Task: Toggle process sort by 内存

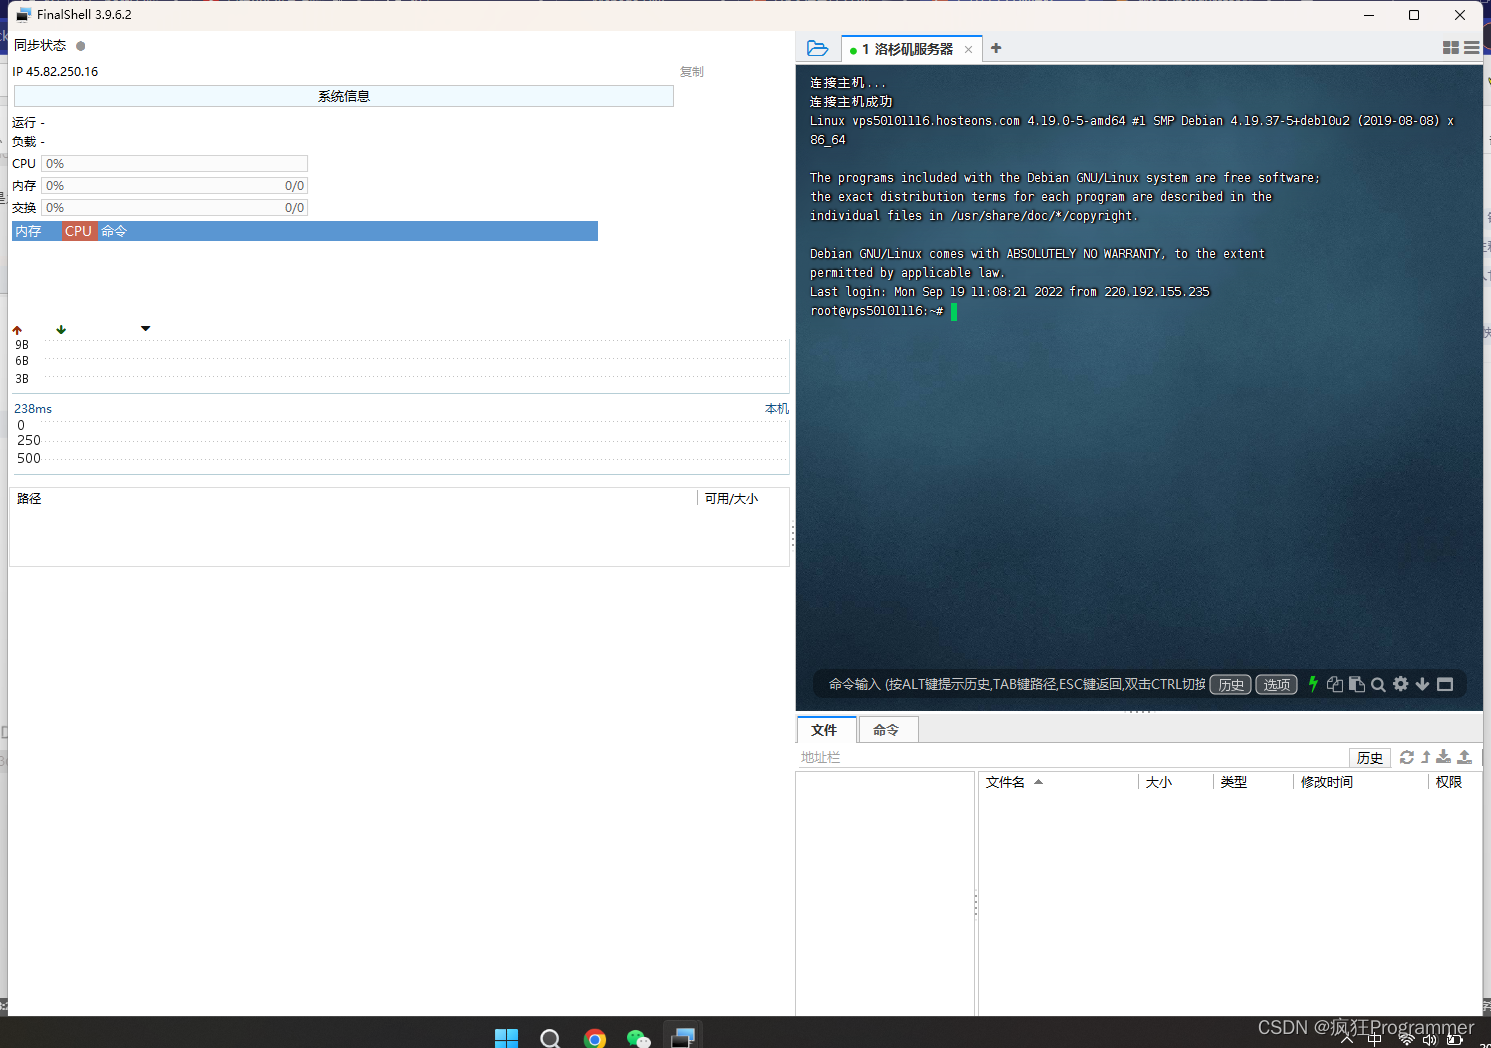Action: pos(29,231)
